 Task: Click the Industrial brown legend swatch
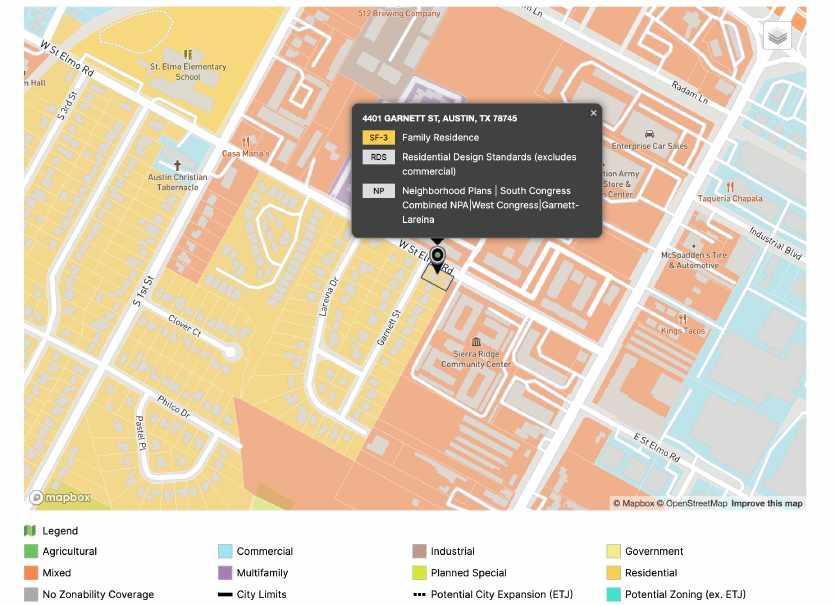[420, 551]
